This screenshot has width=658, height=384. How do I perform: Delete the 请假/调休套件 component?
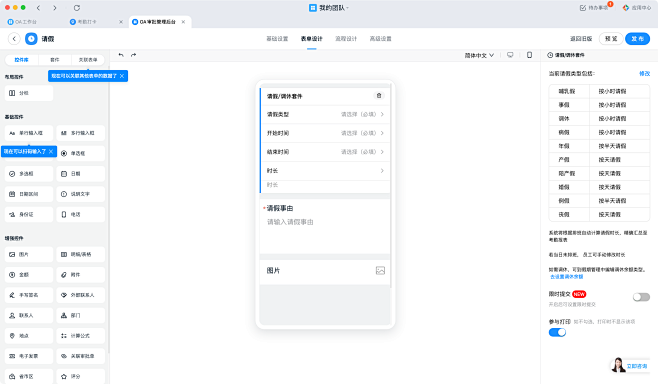coord(379,96)
